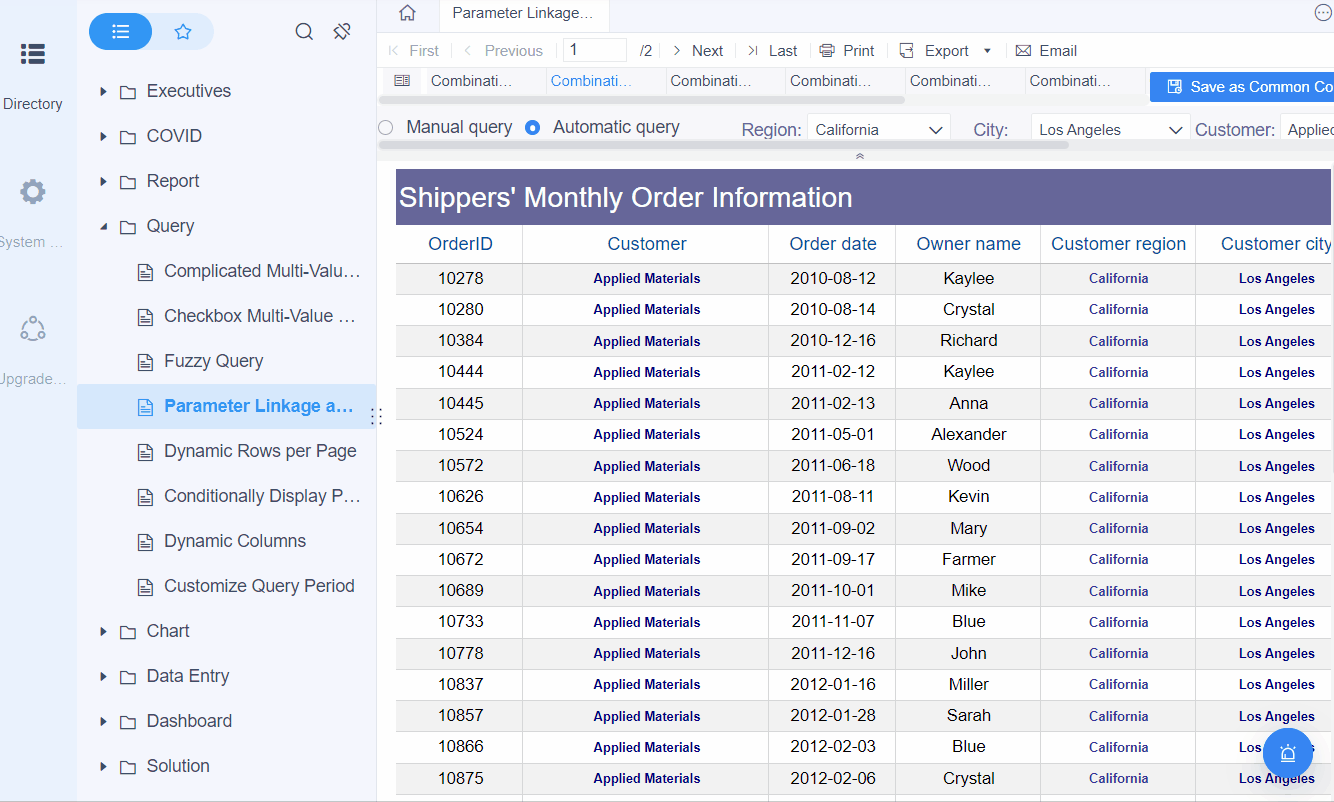Go to the home tab icon
This screenshot has width=1334, height=802.
click(407, 13)
